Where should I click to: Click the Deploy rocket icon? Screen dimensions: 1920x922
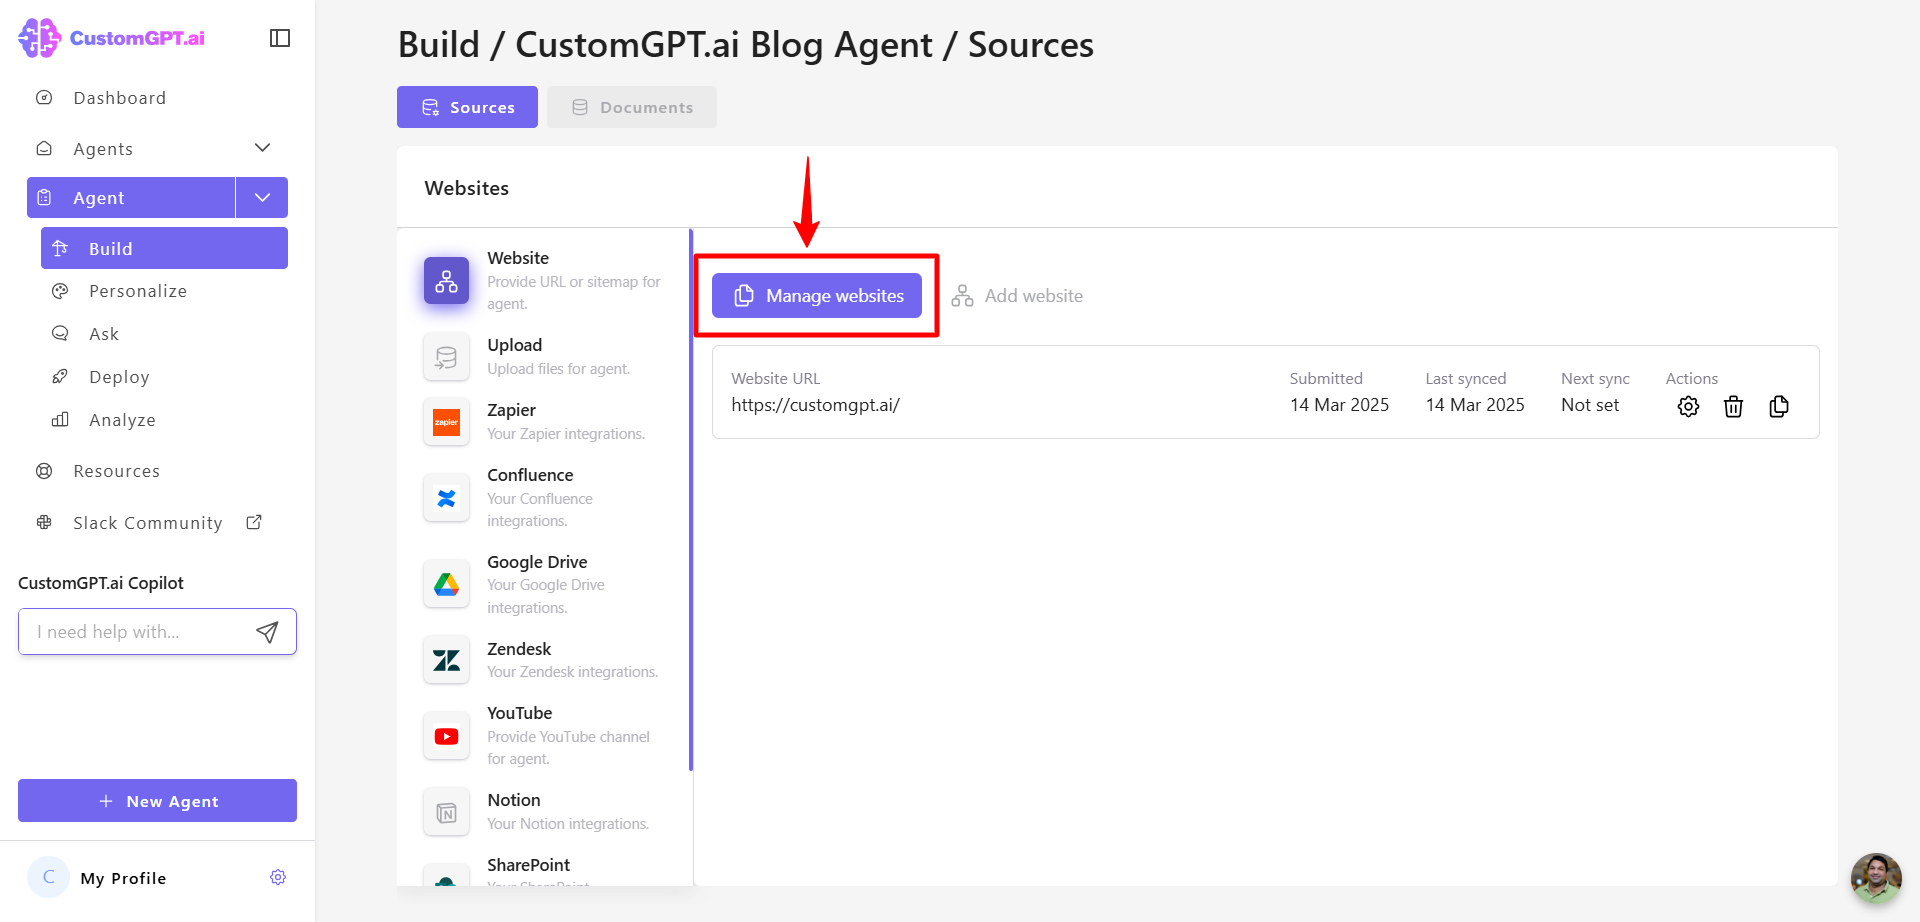coord(60,377)
